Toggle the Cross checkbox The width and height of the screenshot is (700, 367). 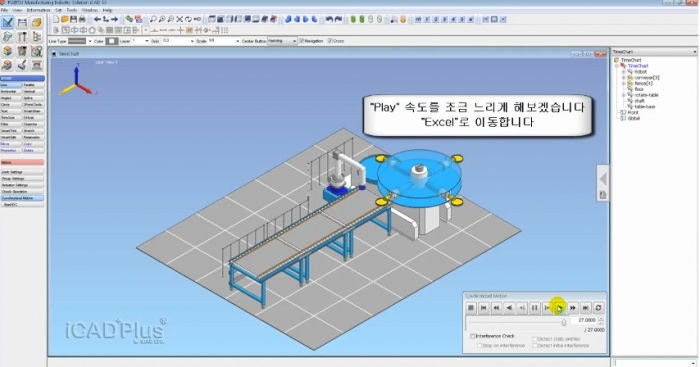330,41
